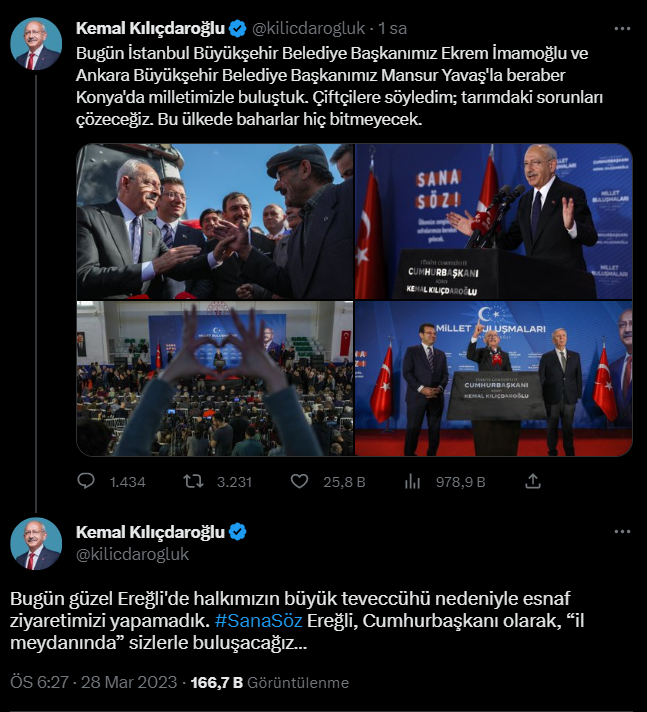
Task: Click verified badge beside second Kemal Kılıçdaroğlu name
Action: click(x=238, y=532)
